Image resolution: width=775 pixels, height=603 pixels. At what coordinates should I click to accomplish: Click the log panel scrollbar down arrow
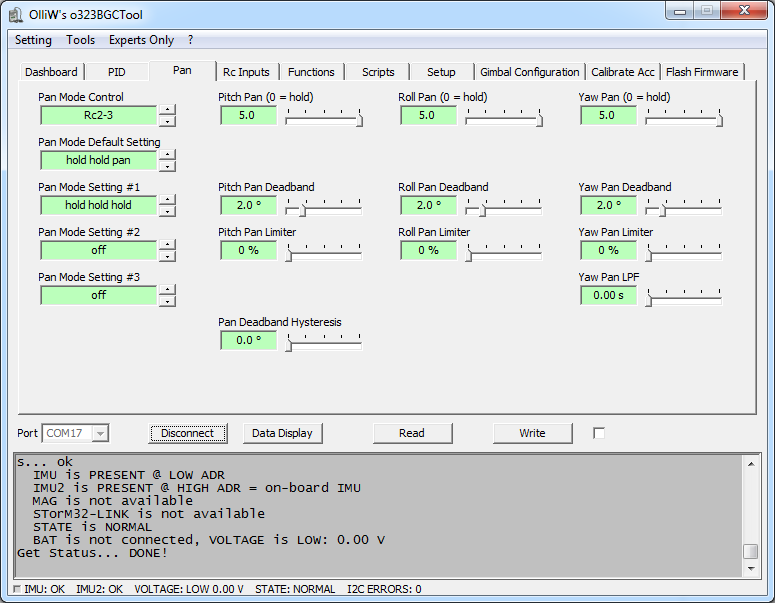750,568
